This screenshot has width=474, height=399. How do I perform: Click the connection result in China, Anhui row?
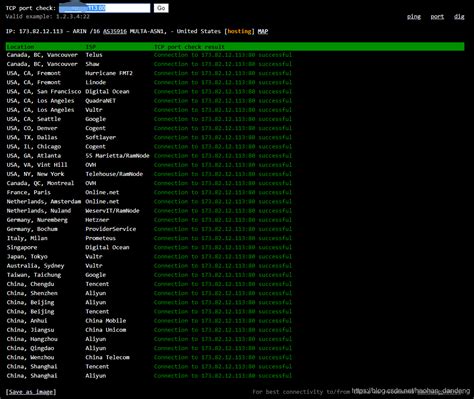tap(223, 321)
